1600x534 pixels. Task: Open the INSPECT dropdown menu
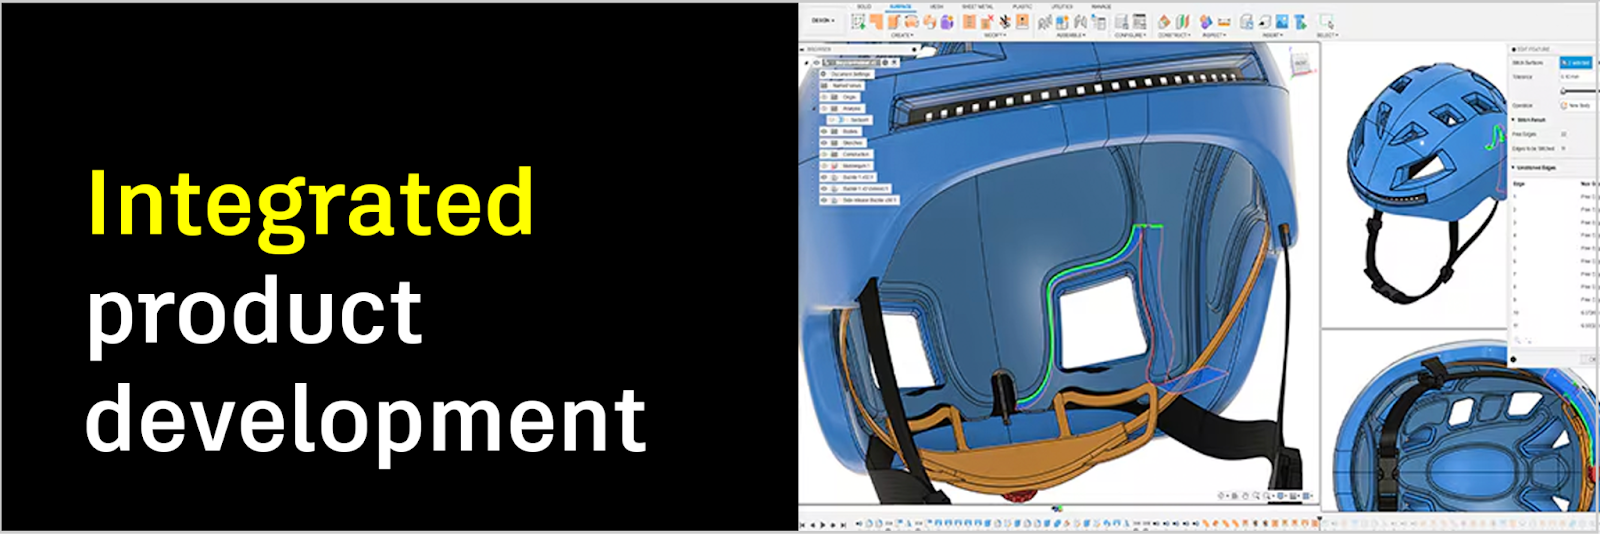[1213, 35]
